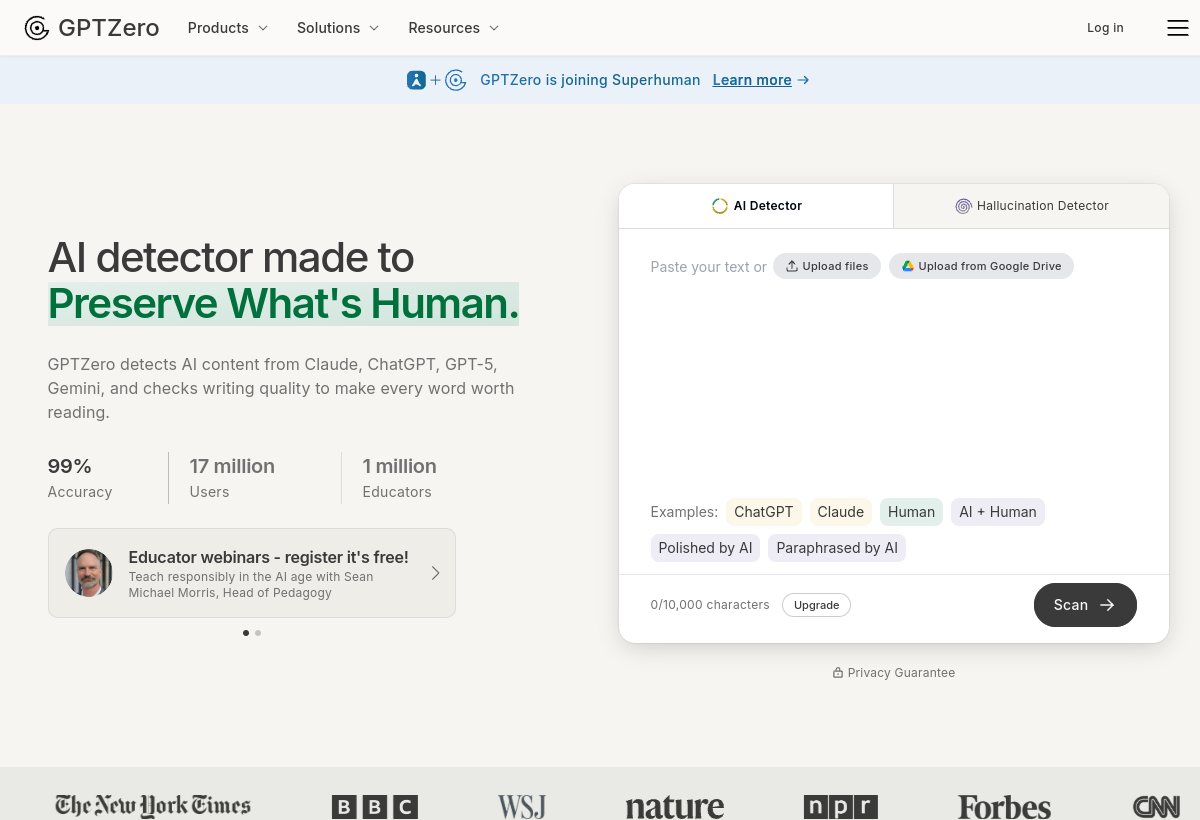Viewport: 1200px width, 820px height.
Task: Click the Privacy Guarantee lock icon
Action: (838, 673)
